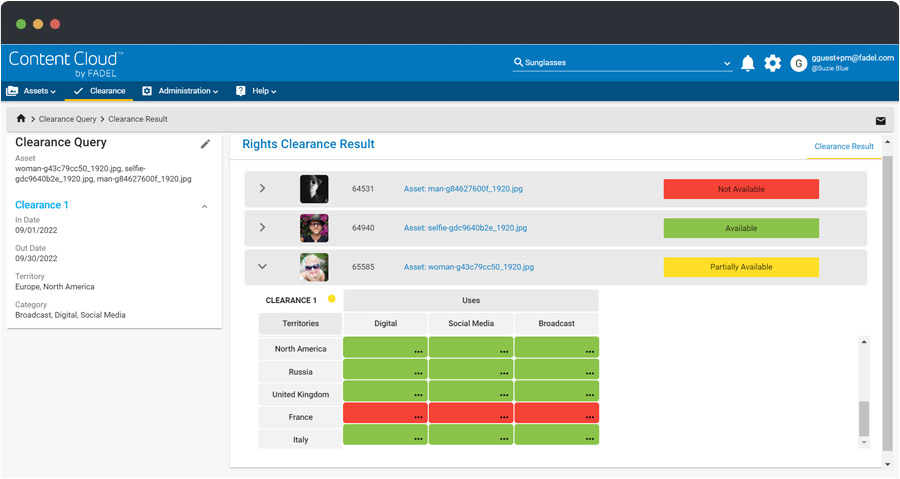Select the Clearance Result tab
The width and height of the screenshot is (900, 479).
click(844, 146)
